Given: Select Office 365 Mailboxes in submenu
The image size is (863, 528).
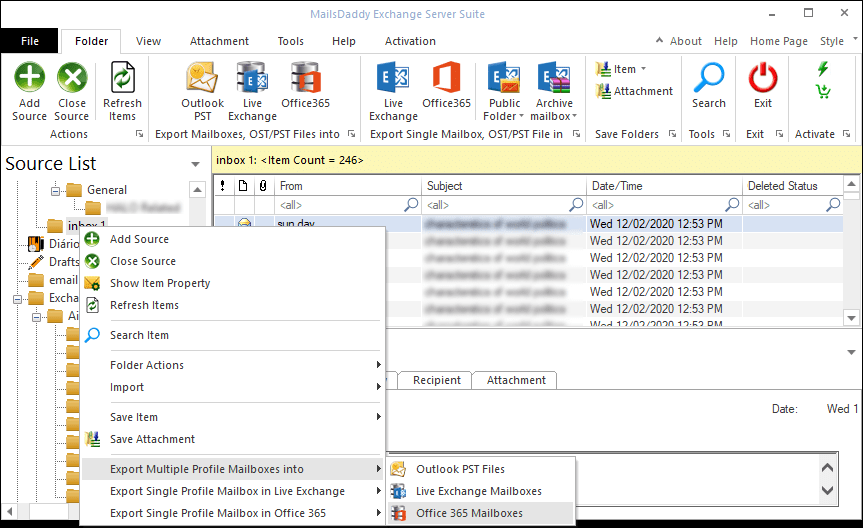Looking at the screenshot, I should tap(480, 513).
